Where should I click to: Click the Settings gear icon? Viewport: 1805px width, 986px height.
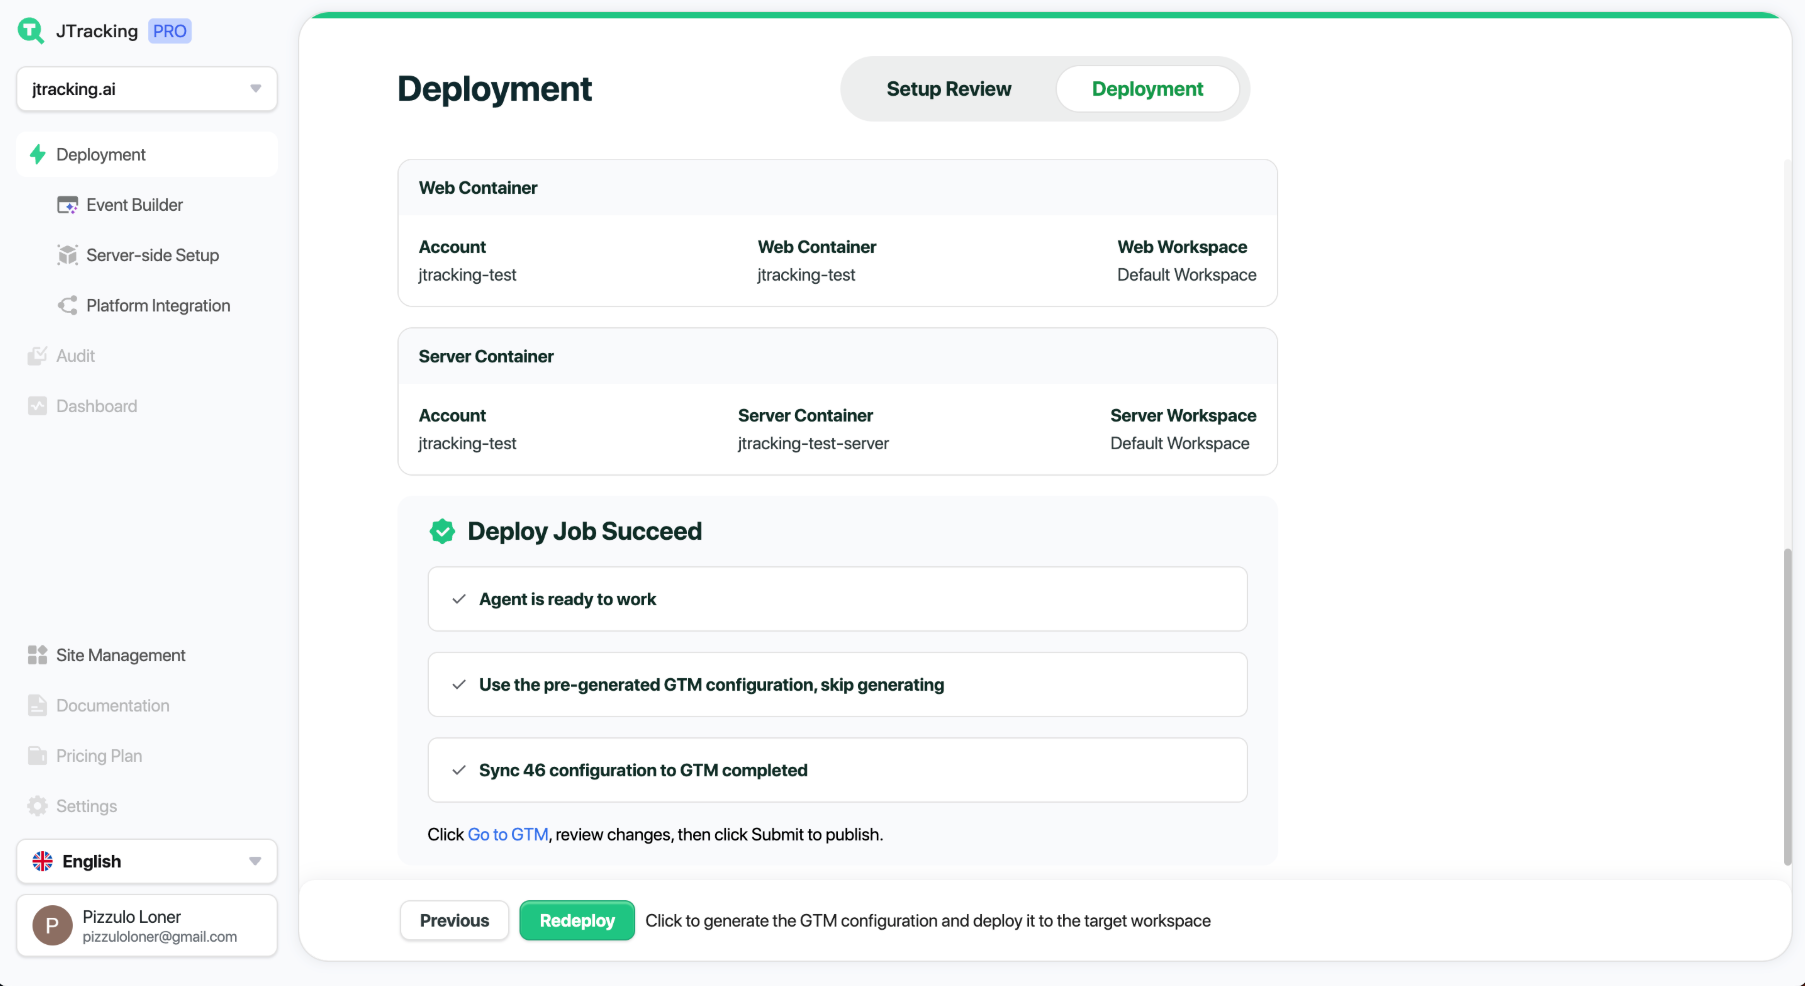point(37,806)
